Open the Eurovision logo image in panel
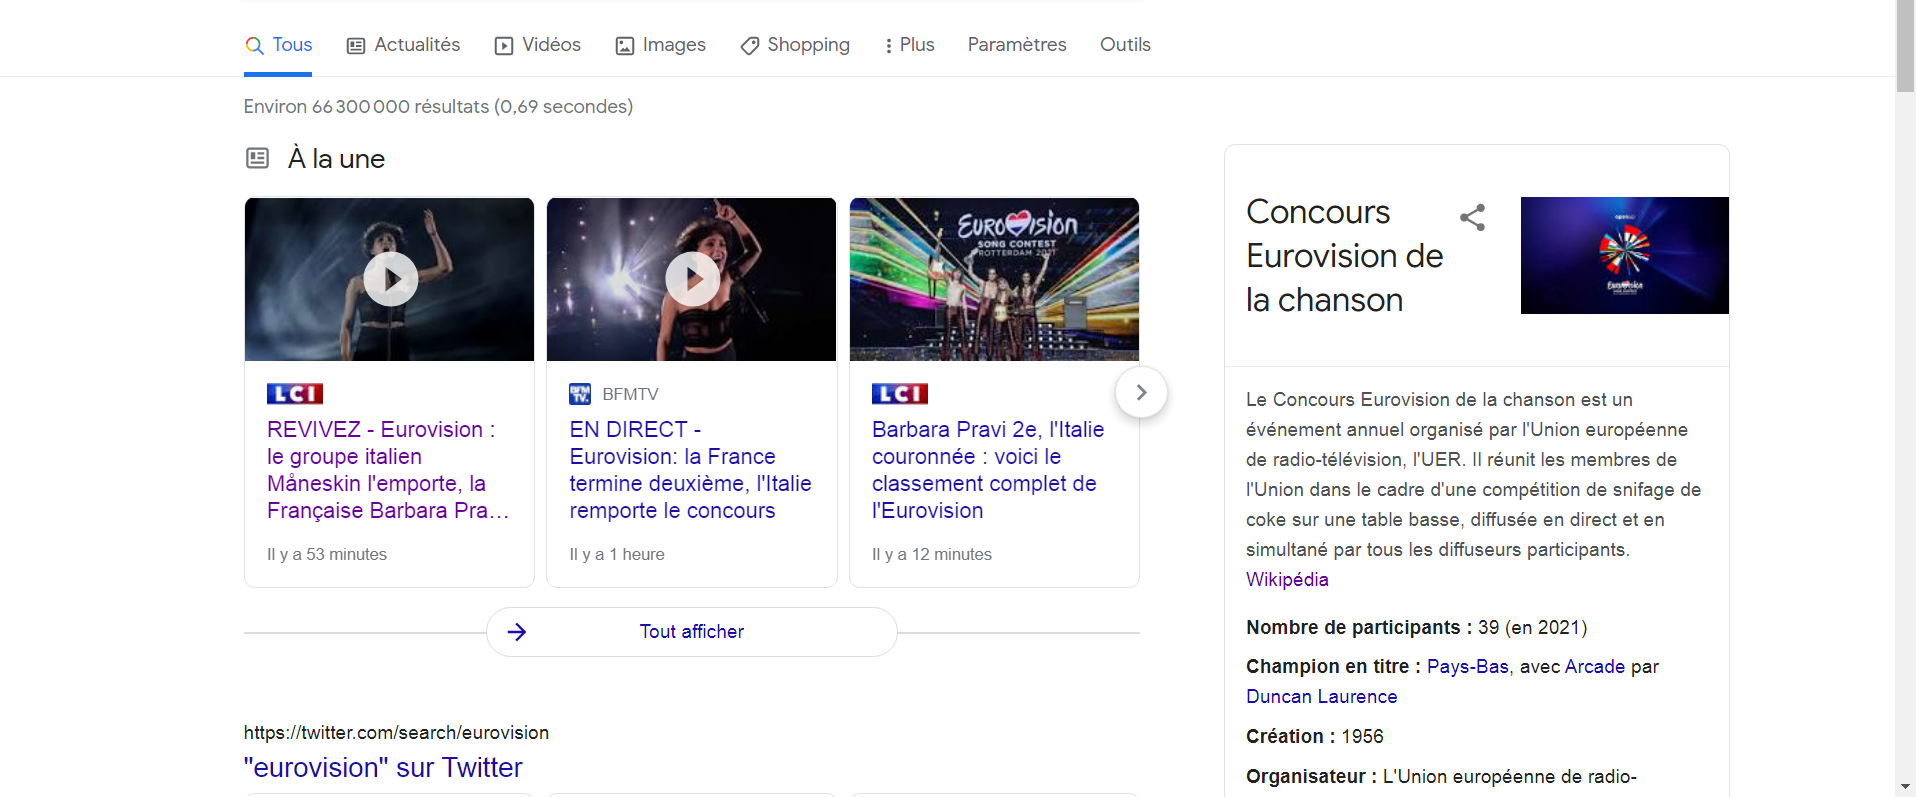This screenshot has height=797, width=1916. click(1624, 255)
